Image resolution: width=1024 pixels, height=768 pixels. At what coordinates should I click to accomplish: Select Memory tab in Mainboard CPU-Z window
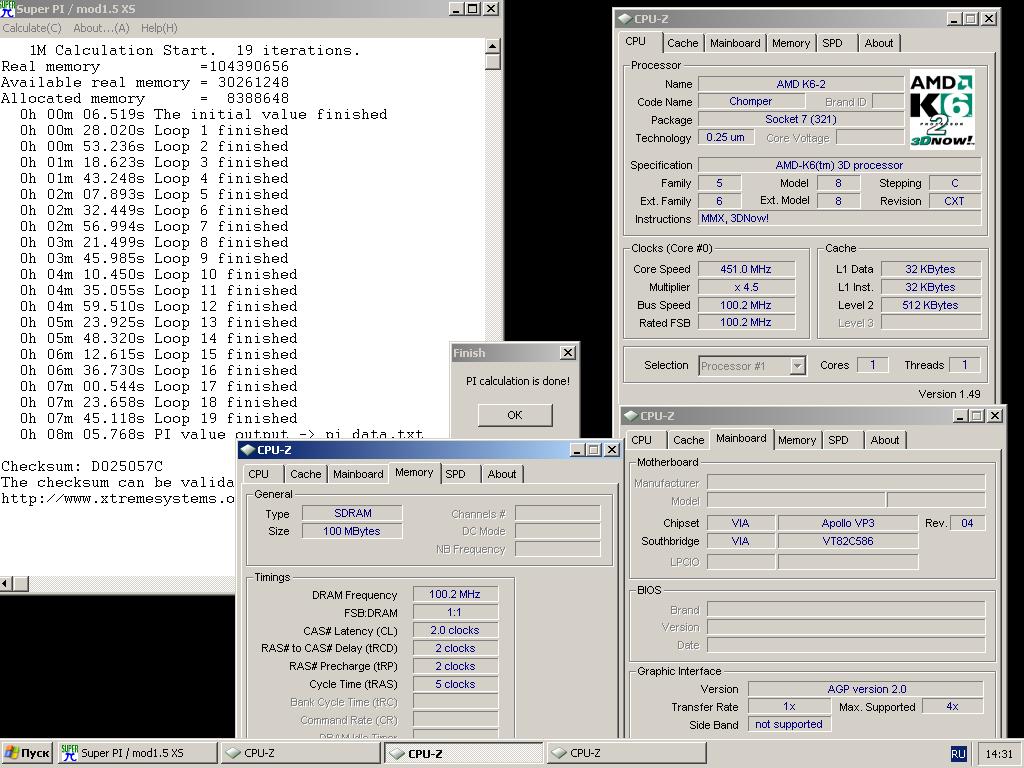[x=797, y=440]
